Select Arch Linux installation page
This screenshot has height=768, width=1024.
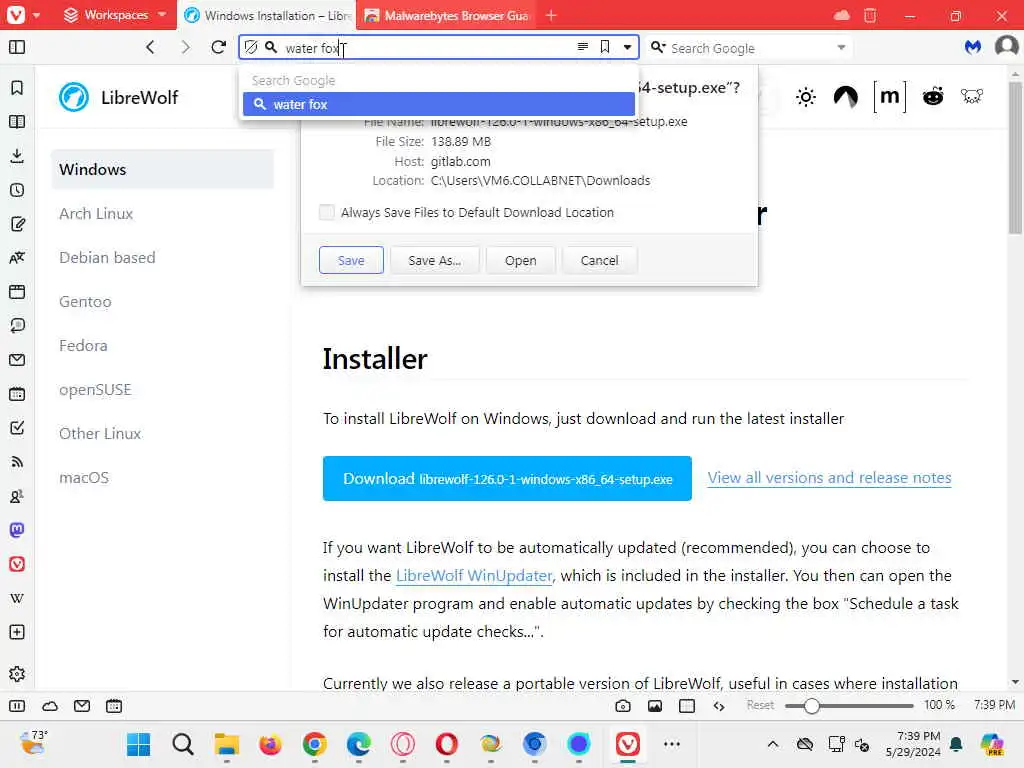96,214
